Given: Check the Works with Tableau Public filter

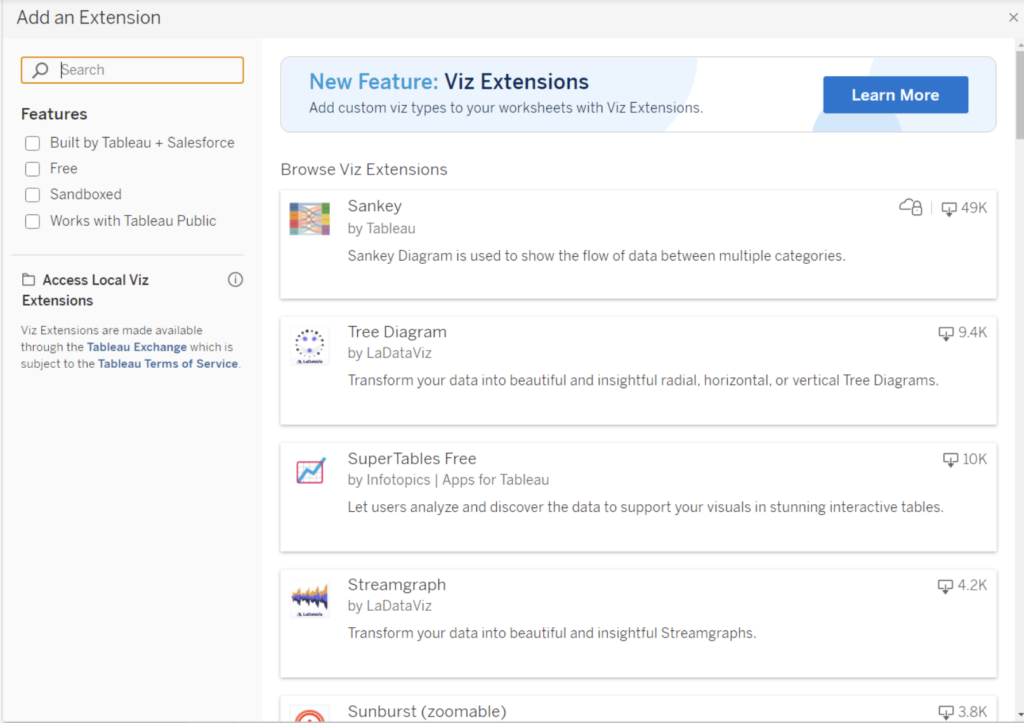Looking at the screenshot, I should pos(30,220).
